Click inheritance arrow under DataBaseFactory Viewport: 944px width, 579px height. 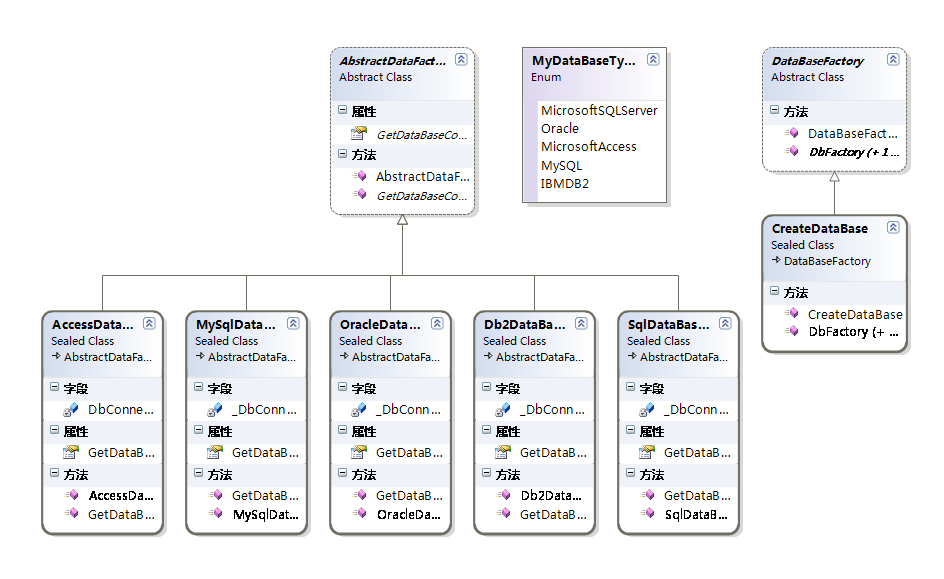(834, 177)
